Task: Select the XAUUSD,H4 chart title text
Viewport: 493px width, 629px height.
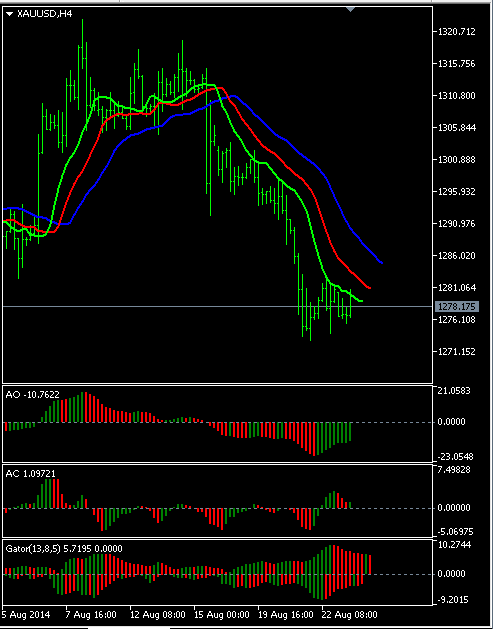Action: point(44,14)
